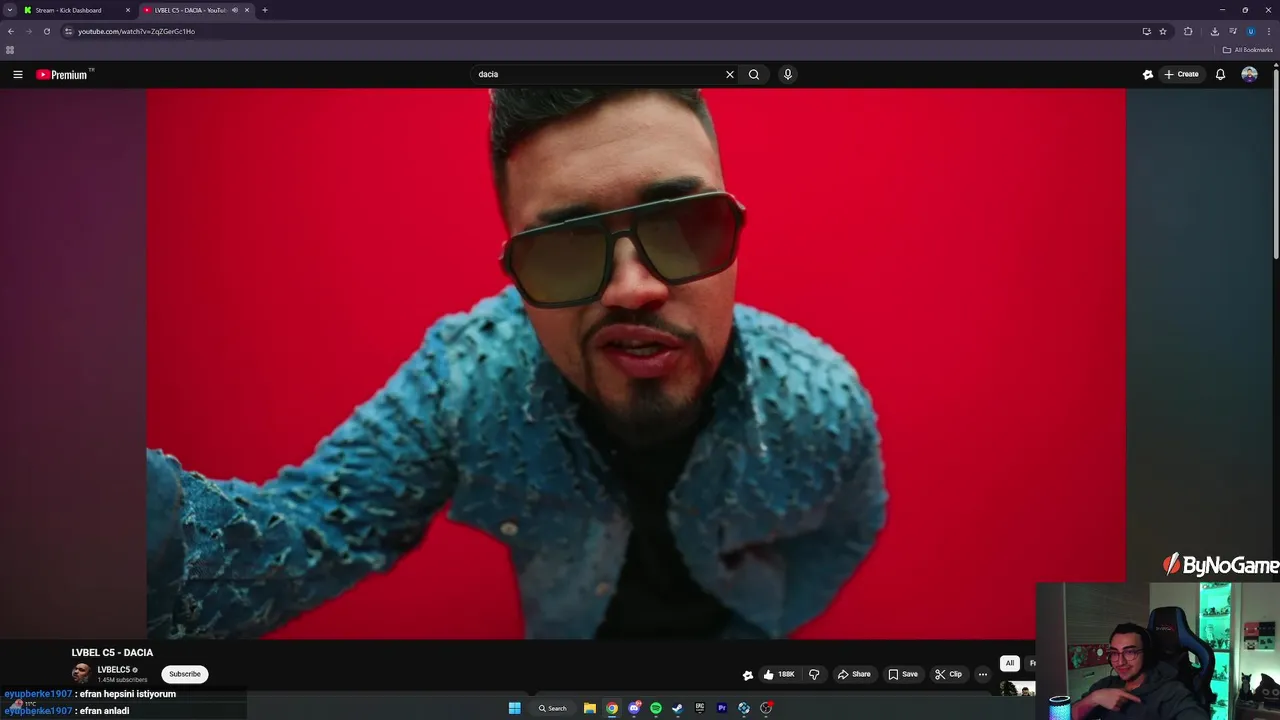Go back in browser history
This screenshot has width=1280, height=720.
pyautogui.click(x=11, y=31)
